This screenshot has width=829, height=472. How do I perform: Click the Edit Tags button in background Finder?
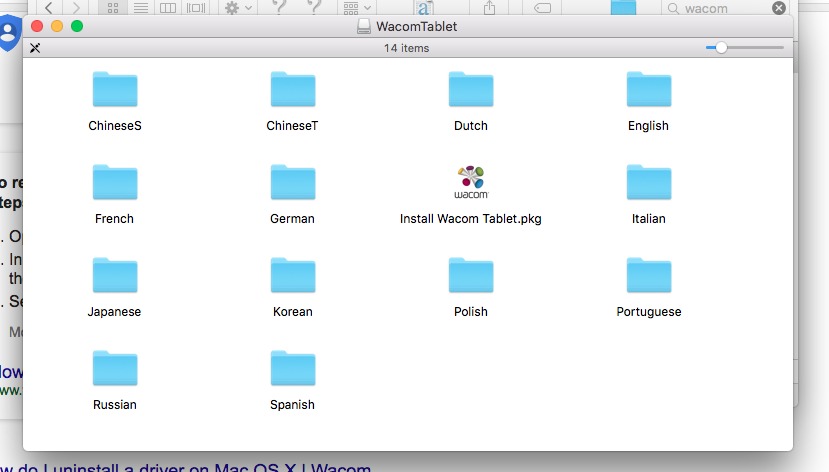click(x=542, y=7)
